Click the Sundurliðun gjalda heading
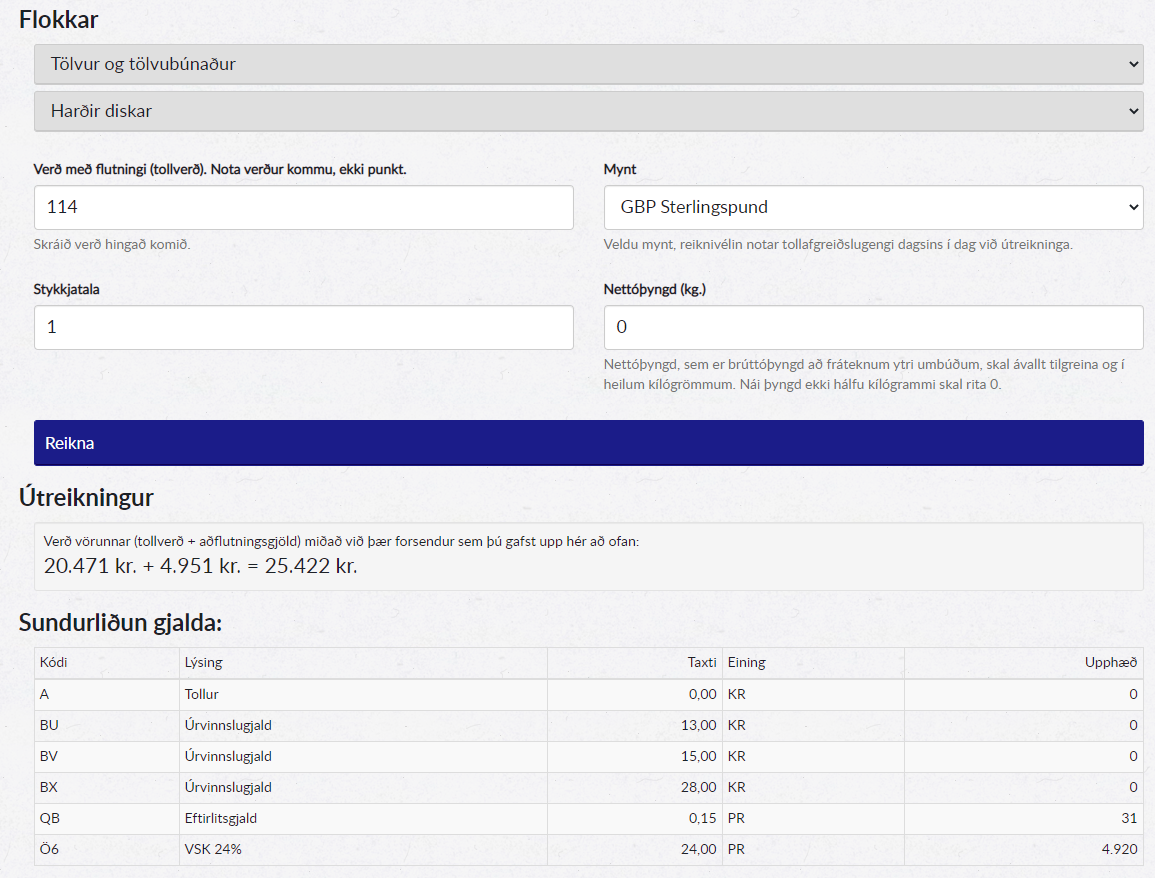 tap(120, 623)
